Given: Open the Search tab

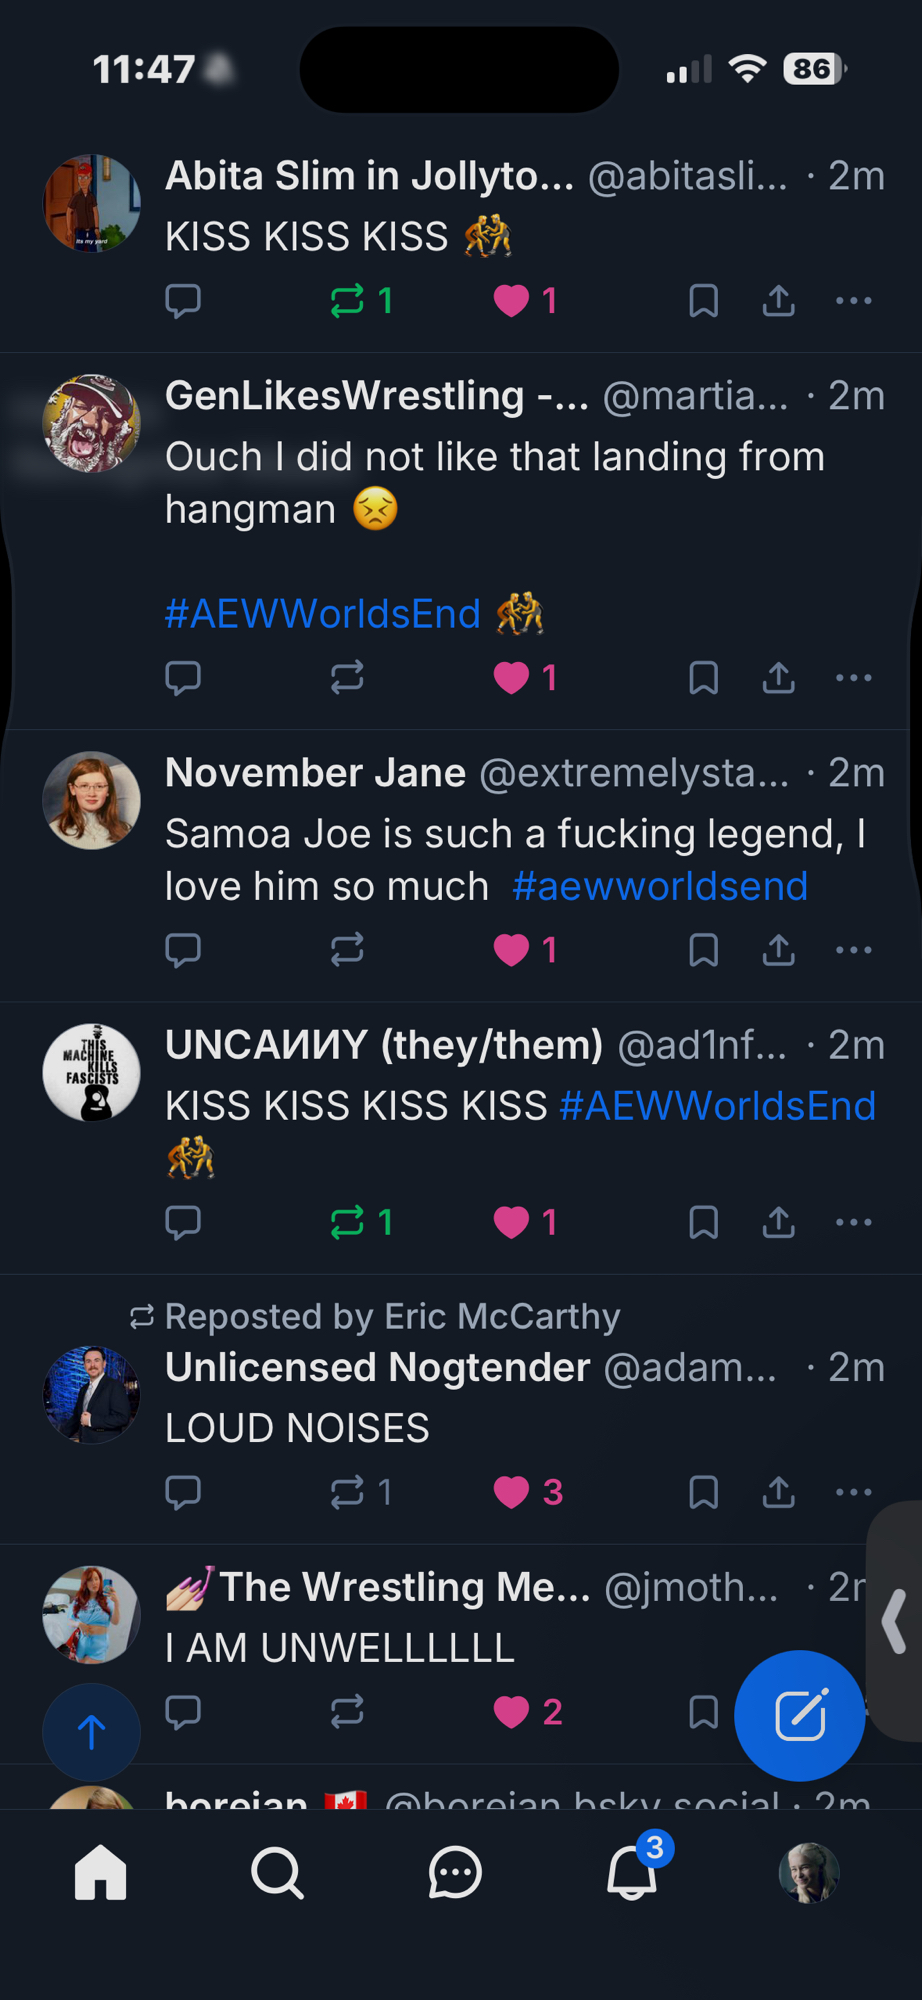Looking at the screenshot, I should 277,1872.
